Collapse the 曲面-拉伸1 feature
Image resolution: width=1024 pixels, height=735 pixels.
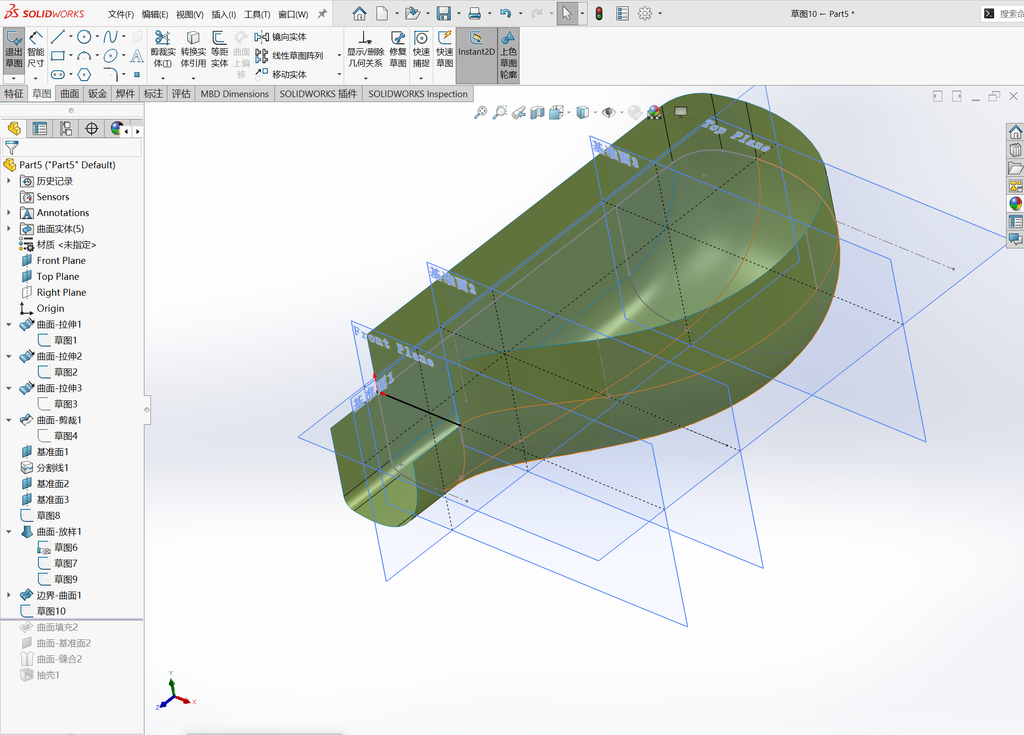(x=8, y=324)
